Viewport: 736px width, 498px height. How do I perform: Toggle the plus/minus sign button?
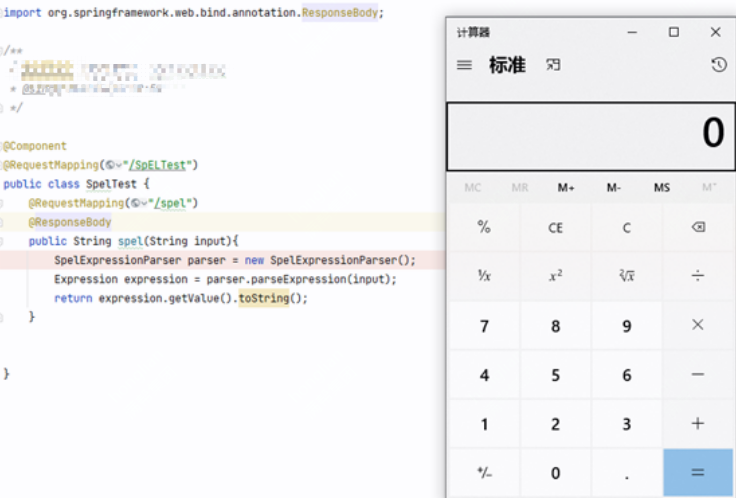pos(484,473)
